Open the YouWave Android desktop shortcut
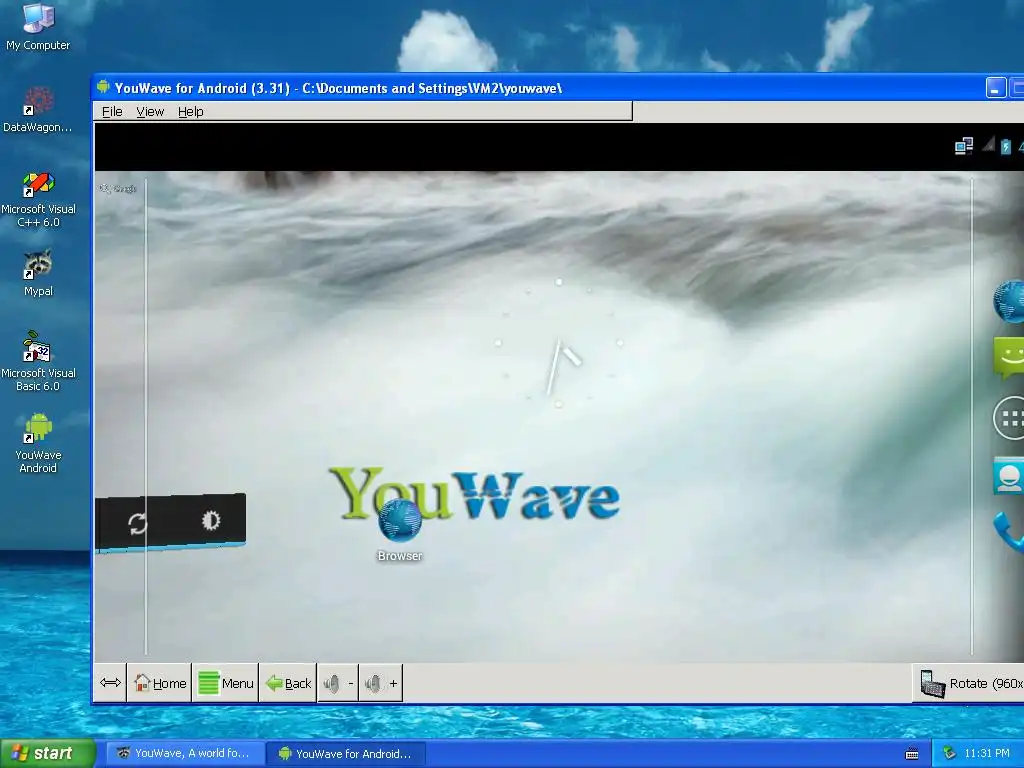 point(38,443)
